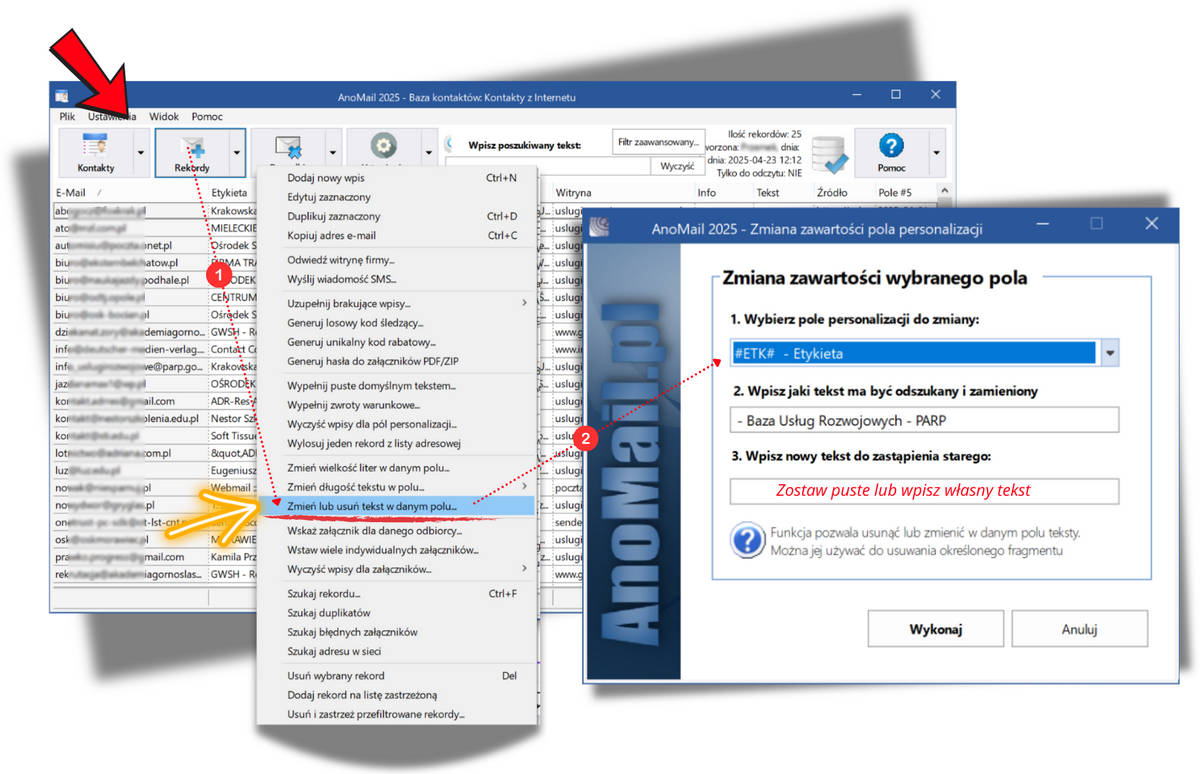Open the Kontakty toolbar button
This screenshot has height=774, width=1200.
[x=96, y=153]
